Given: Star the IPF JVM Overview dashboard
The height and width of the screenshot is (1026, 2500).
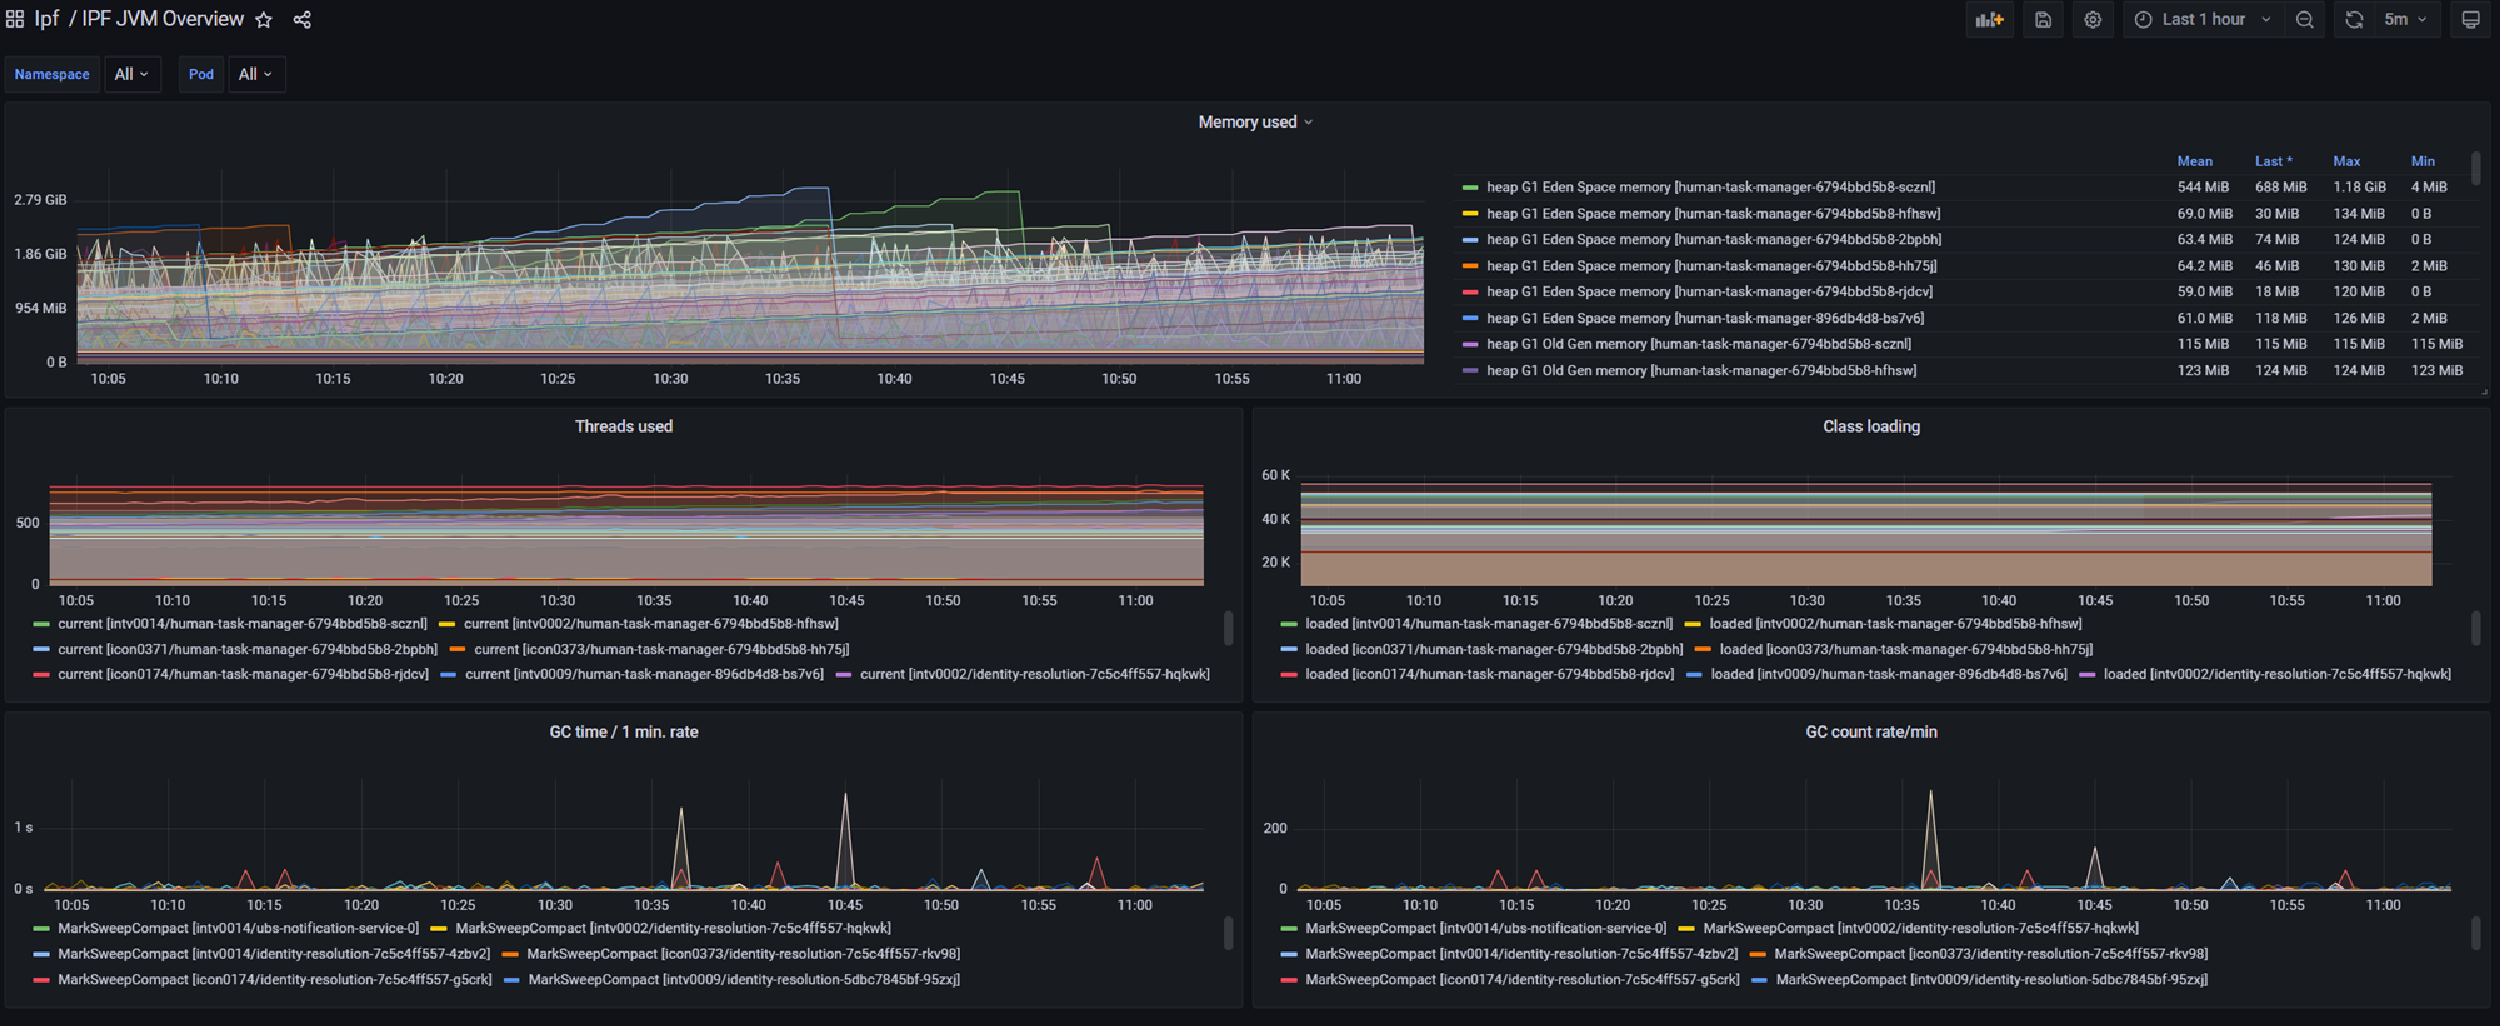Looking at the screenshot, I should pyautogui.click(x=264, y=20).
